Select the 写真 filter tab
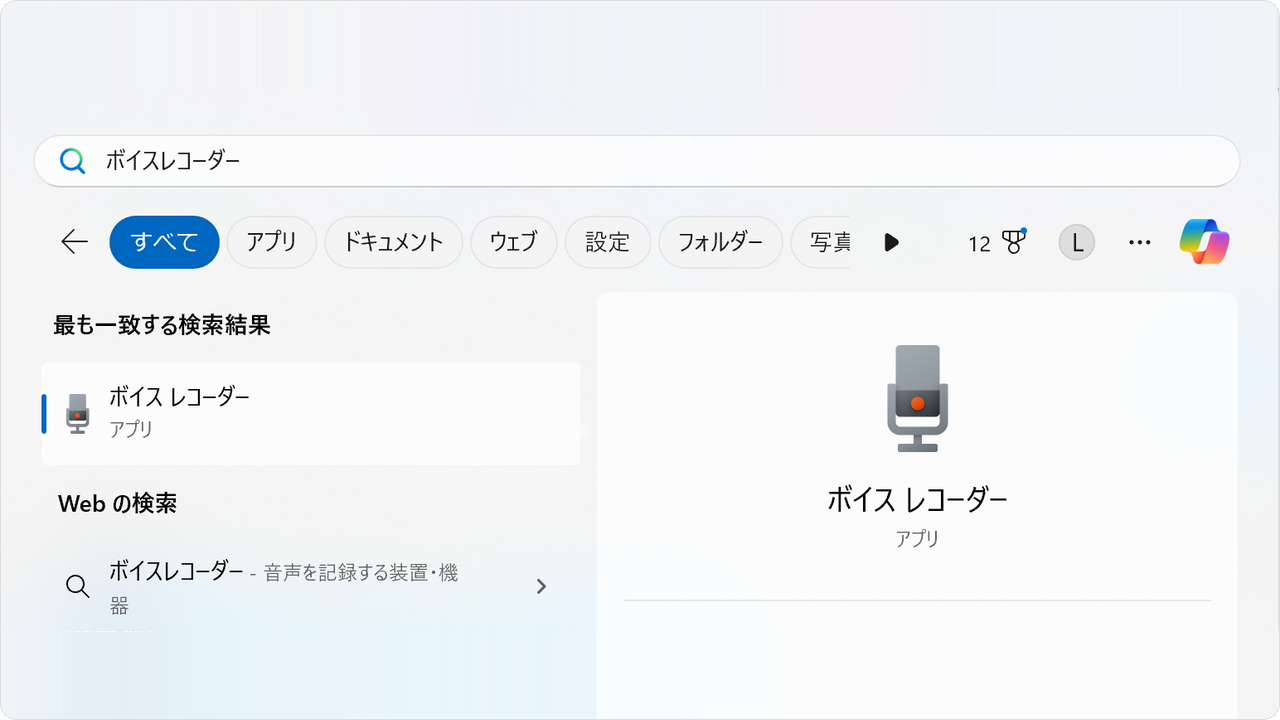 pyautogui.click(x=821, y=242)
